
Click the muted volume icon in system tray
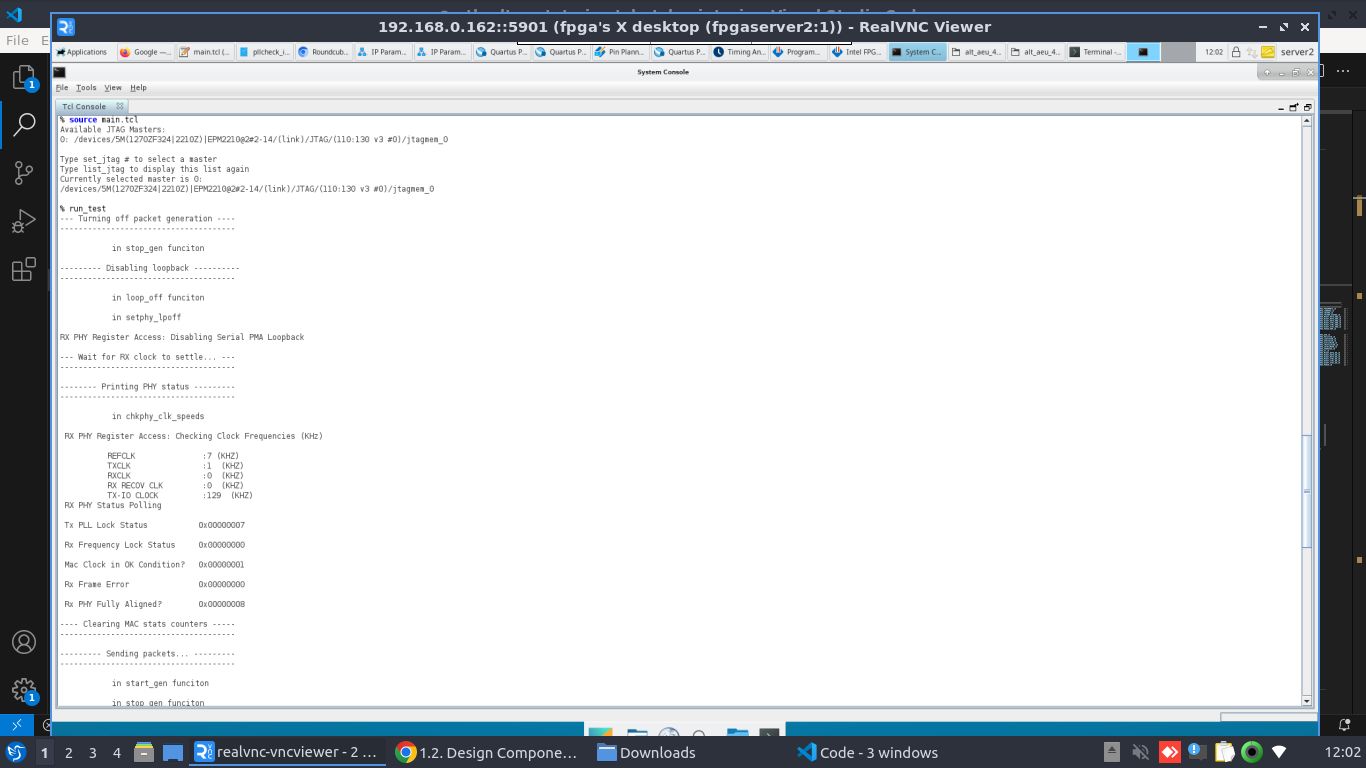[x=1140, y=752]
